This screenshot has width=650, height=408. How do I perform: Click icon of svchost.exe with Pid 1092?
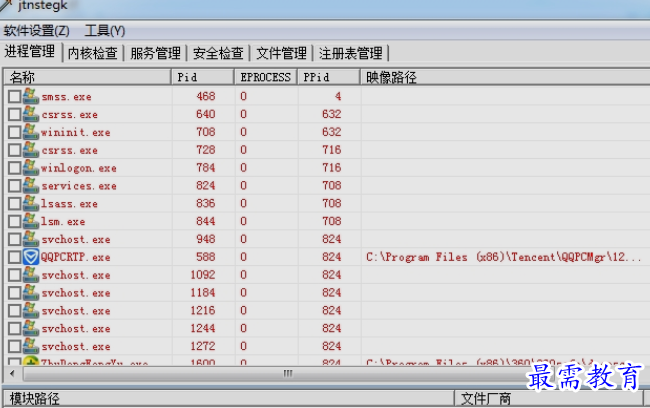(31, 274)
